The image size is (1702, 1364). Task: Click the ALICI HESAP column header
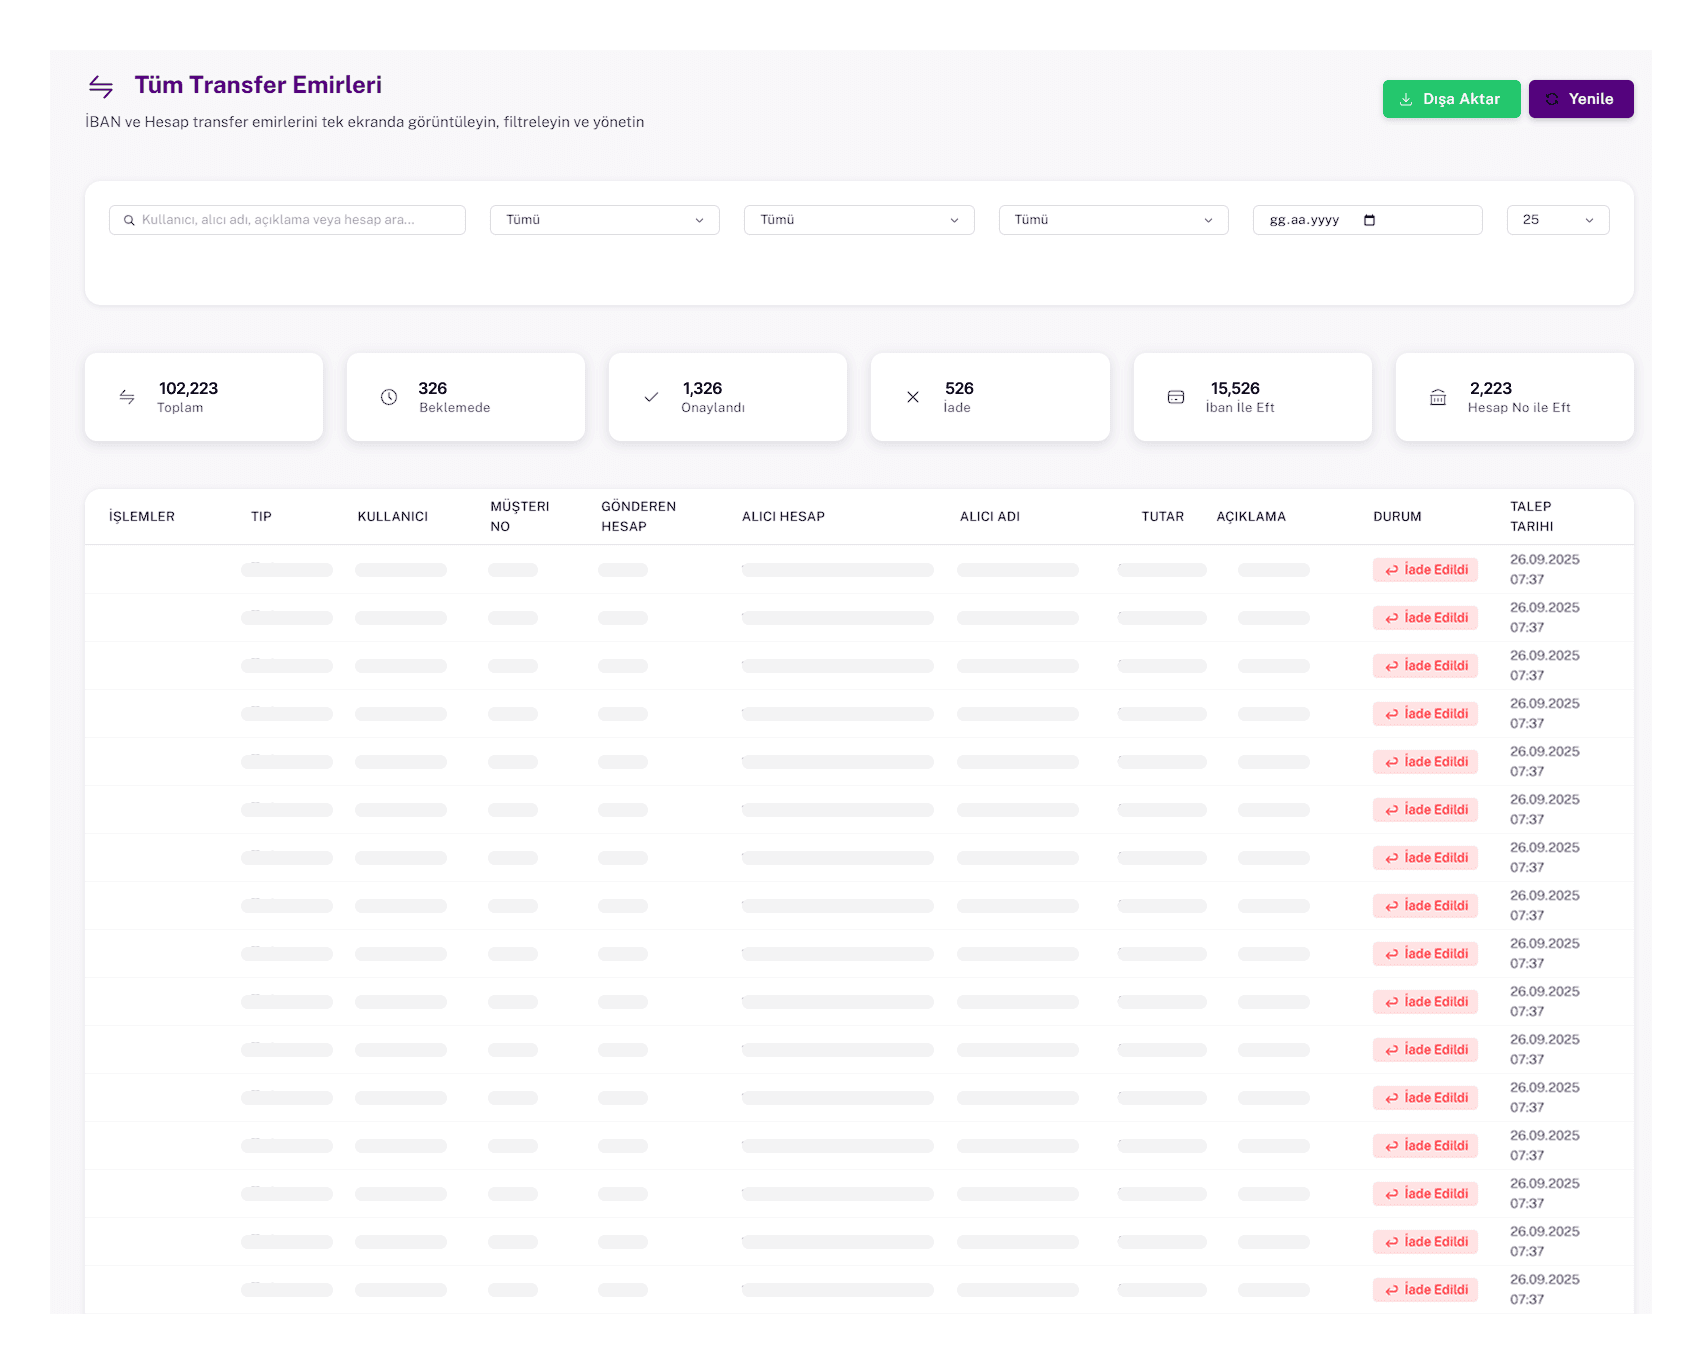[x=783, y=517]
